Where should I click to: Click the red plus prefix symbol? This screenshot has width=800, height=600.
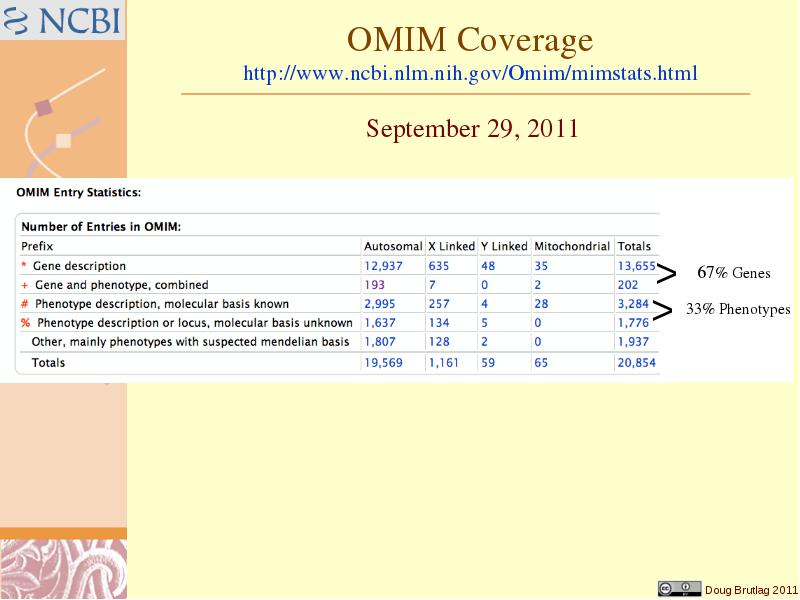pos(24,285)
